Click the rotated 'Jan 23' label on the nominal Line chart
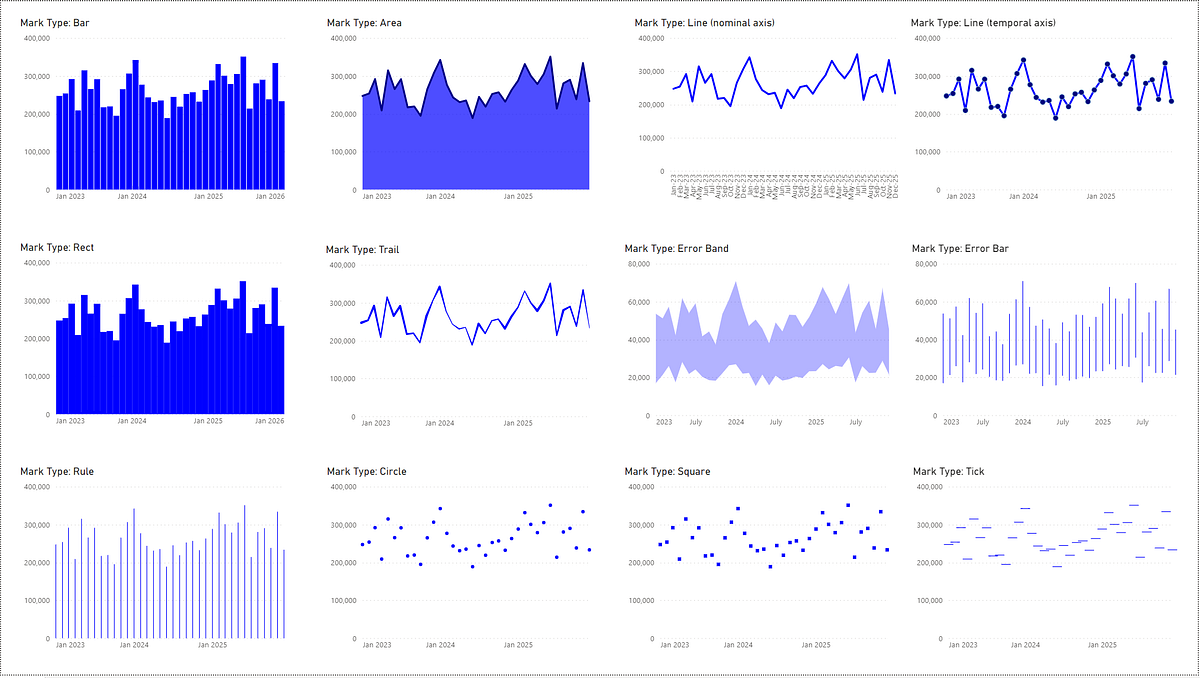This screenshot has width=1200, height=678. click(672, 182)
